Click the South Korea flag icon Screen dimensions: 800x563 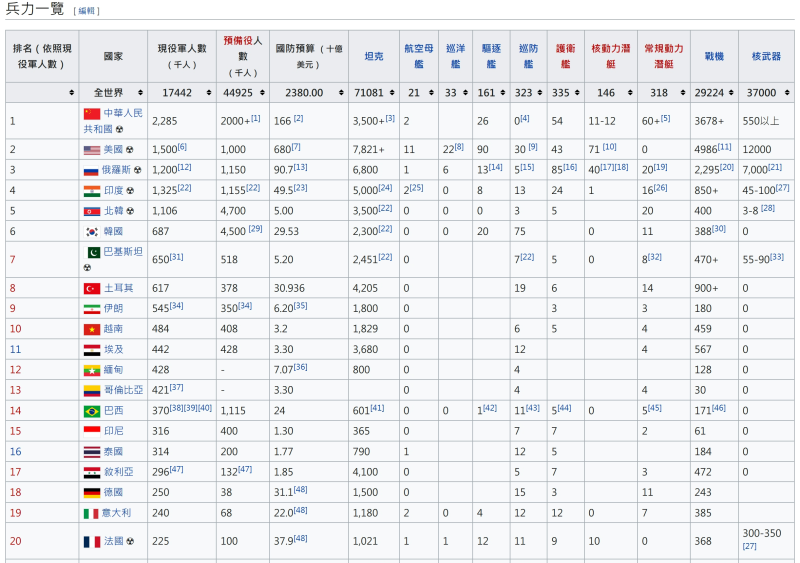(92, 231)
